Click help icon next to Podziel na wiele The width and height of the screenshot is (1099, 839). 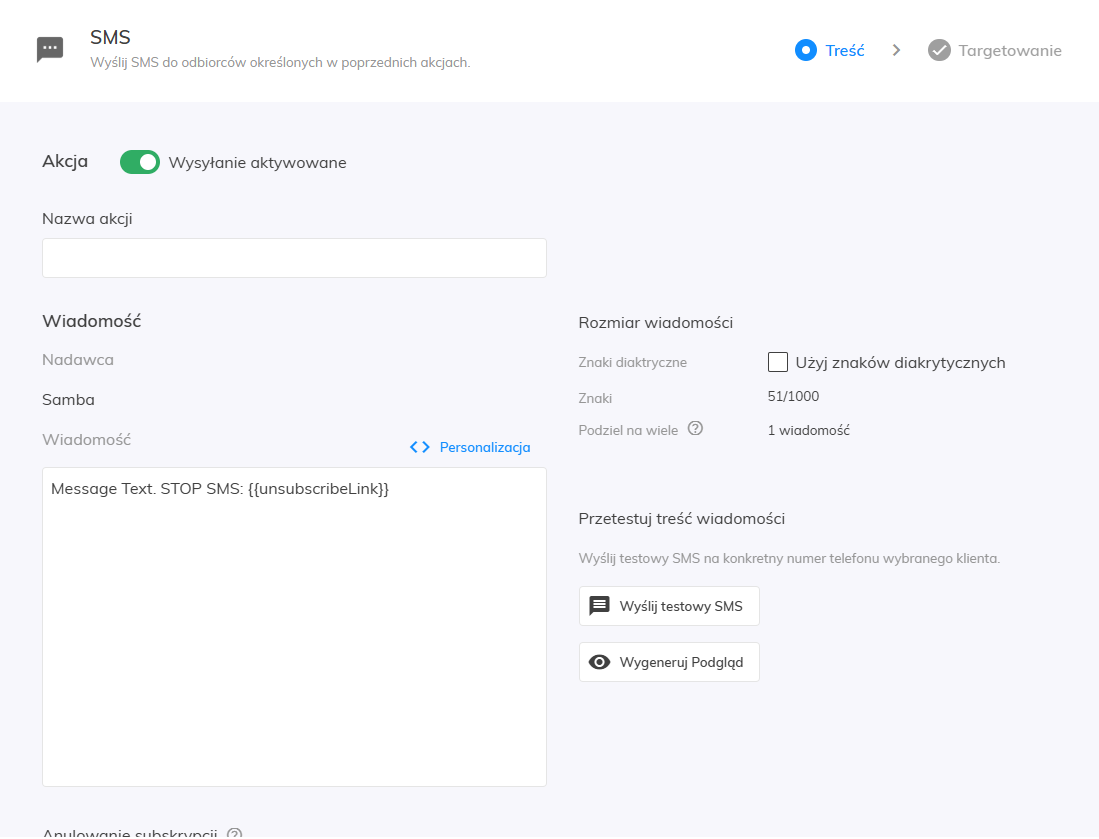pos(696,429)
